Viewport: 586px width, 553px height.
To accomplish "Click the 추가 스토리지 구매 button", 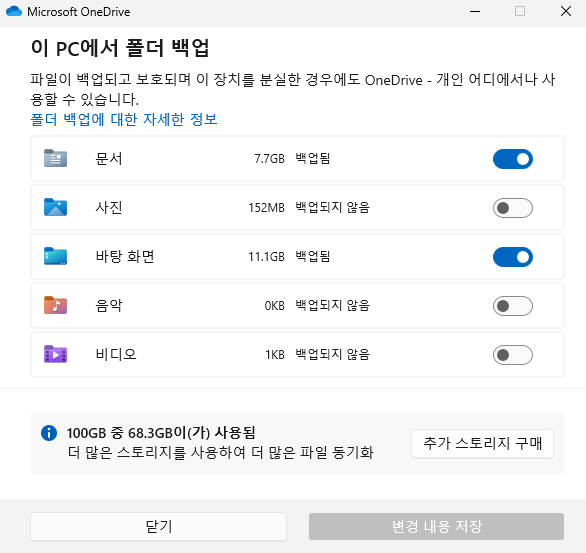I will tap(482, 444).
